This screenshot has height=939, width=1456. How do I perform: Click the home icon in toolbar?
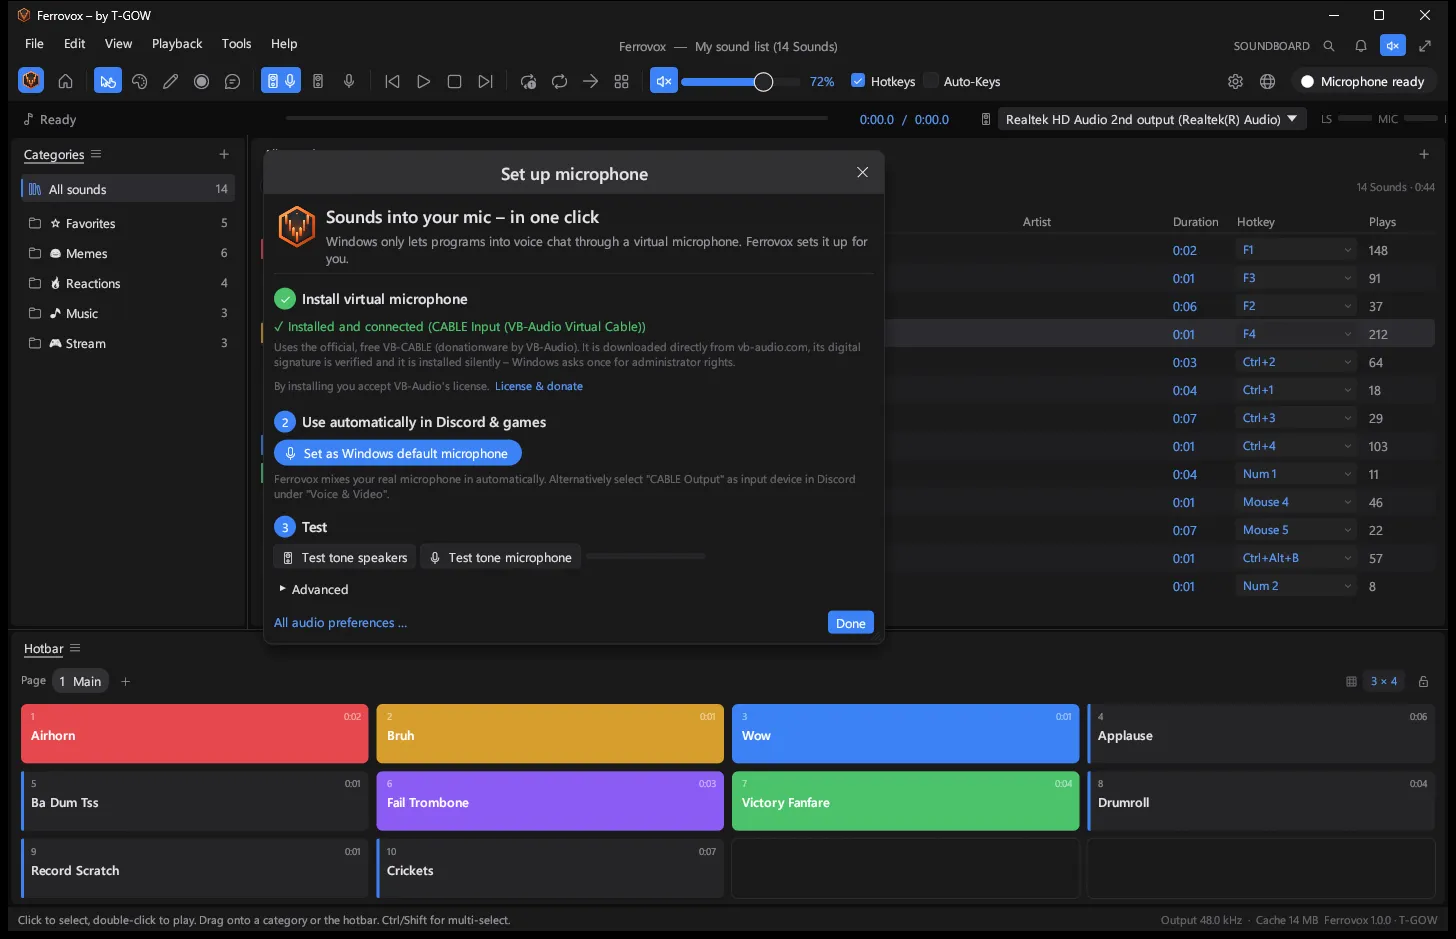click(65, 82)
